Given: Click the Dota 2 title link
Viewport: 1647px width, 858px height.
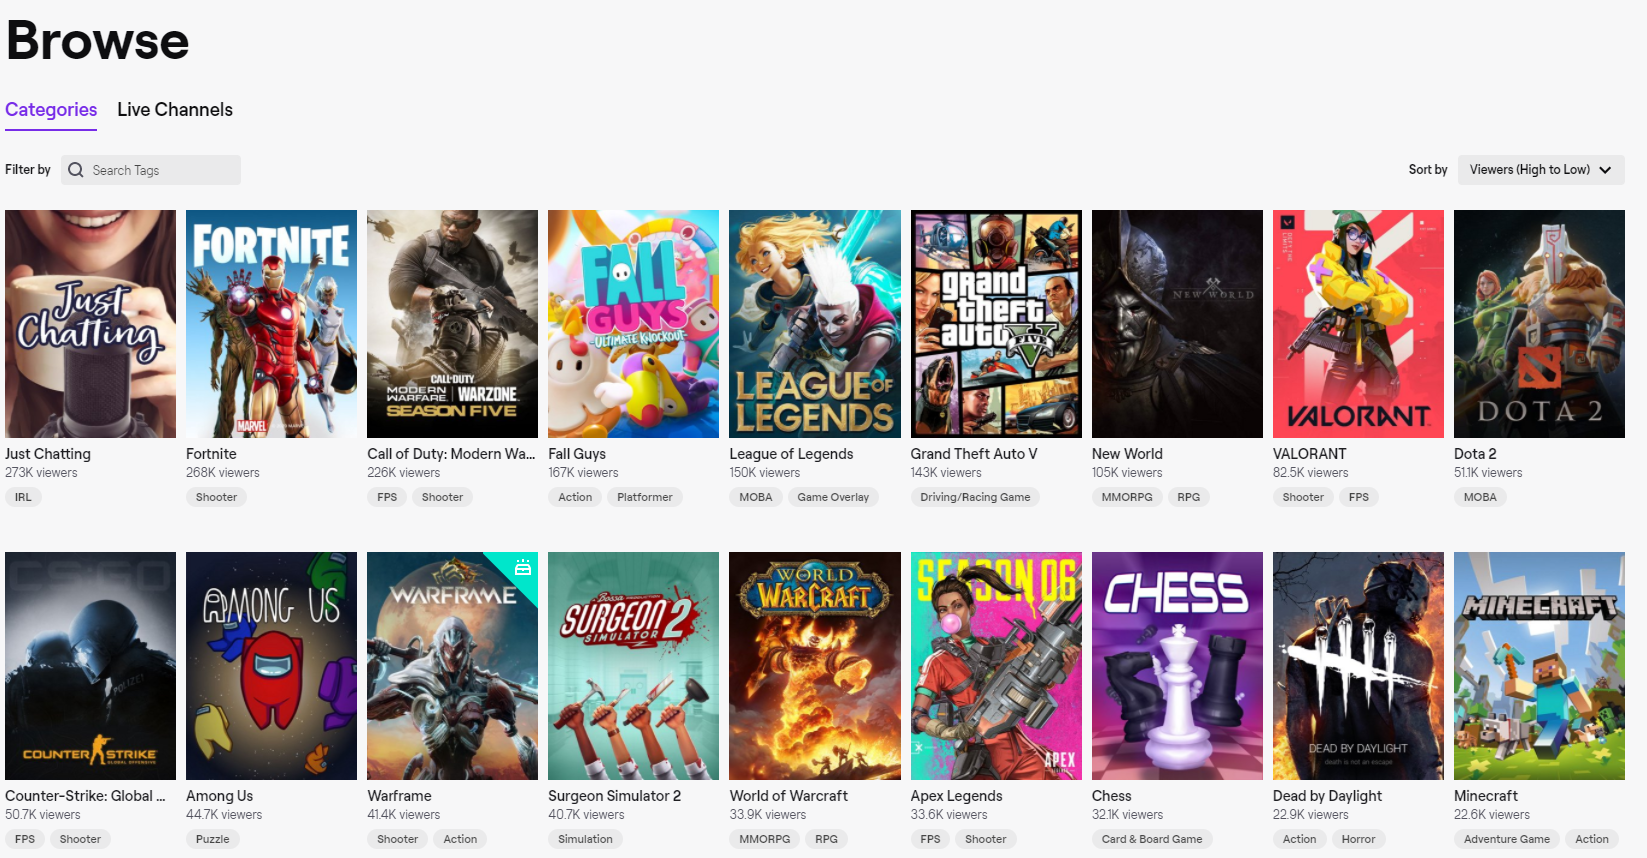Looking at the screenshot, I should click(1475, 454).
